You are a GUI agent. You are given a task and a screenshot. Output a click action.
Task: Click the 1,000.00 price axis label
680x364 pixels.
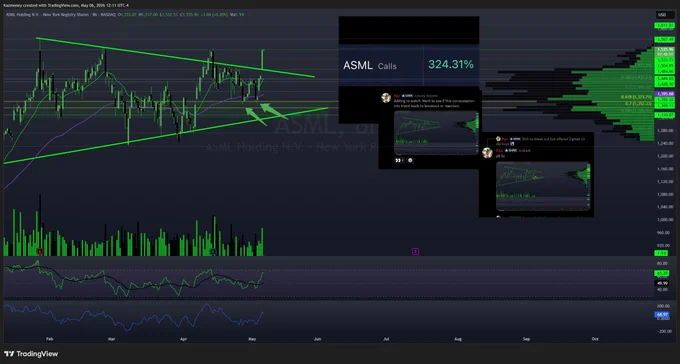(665, 220)
